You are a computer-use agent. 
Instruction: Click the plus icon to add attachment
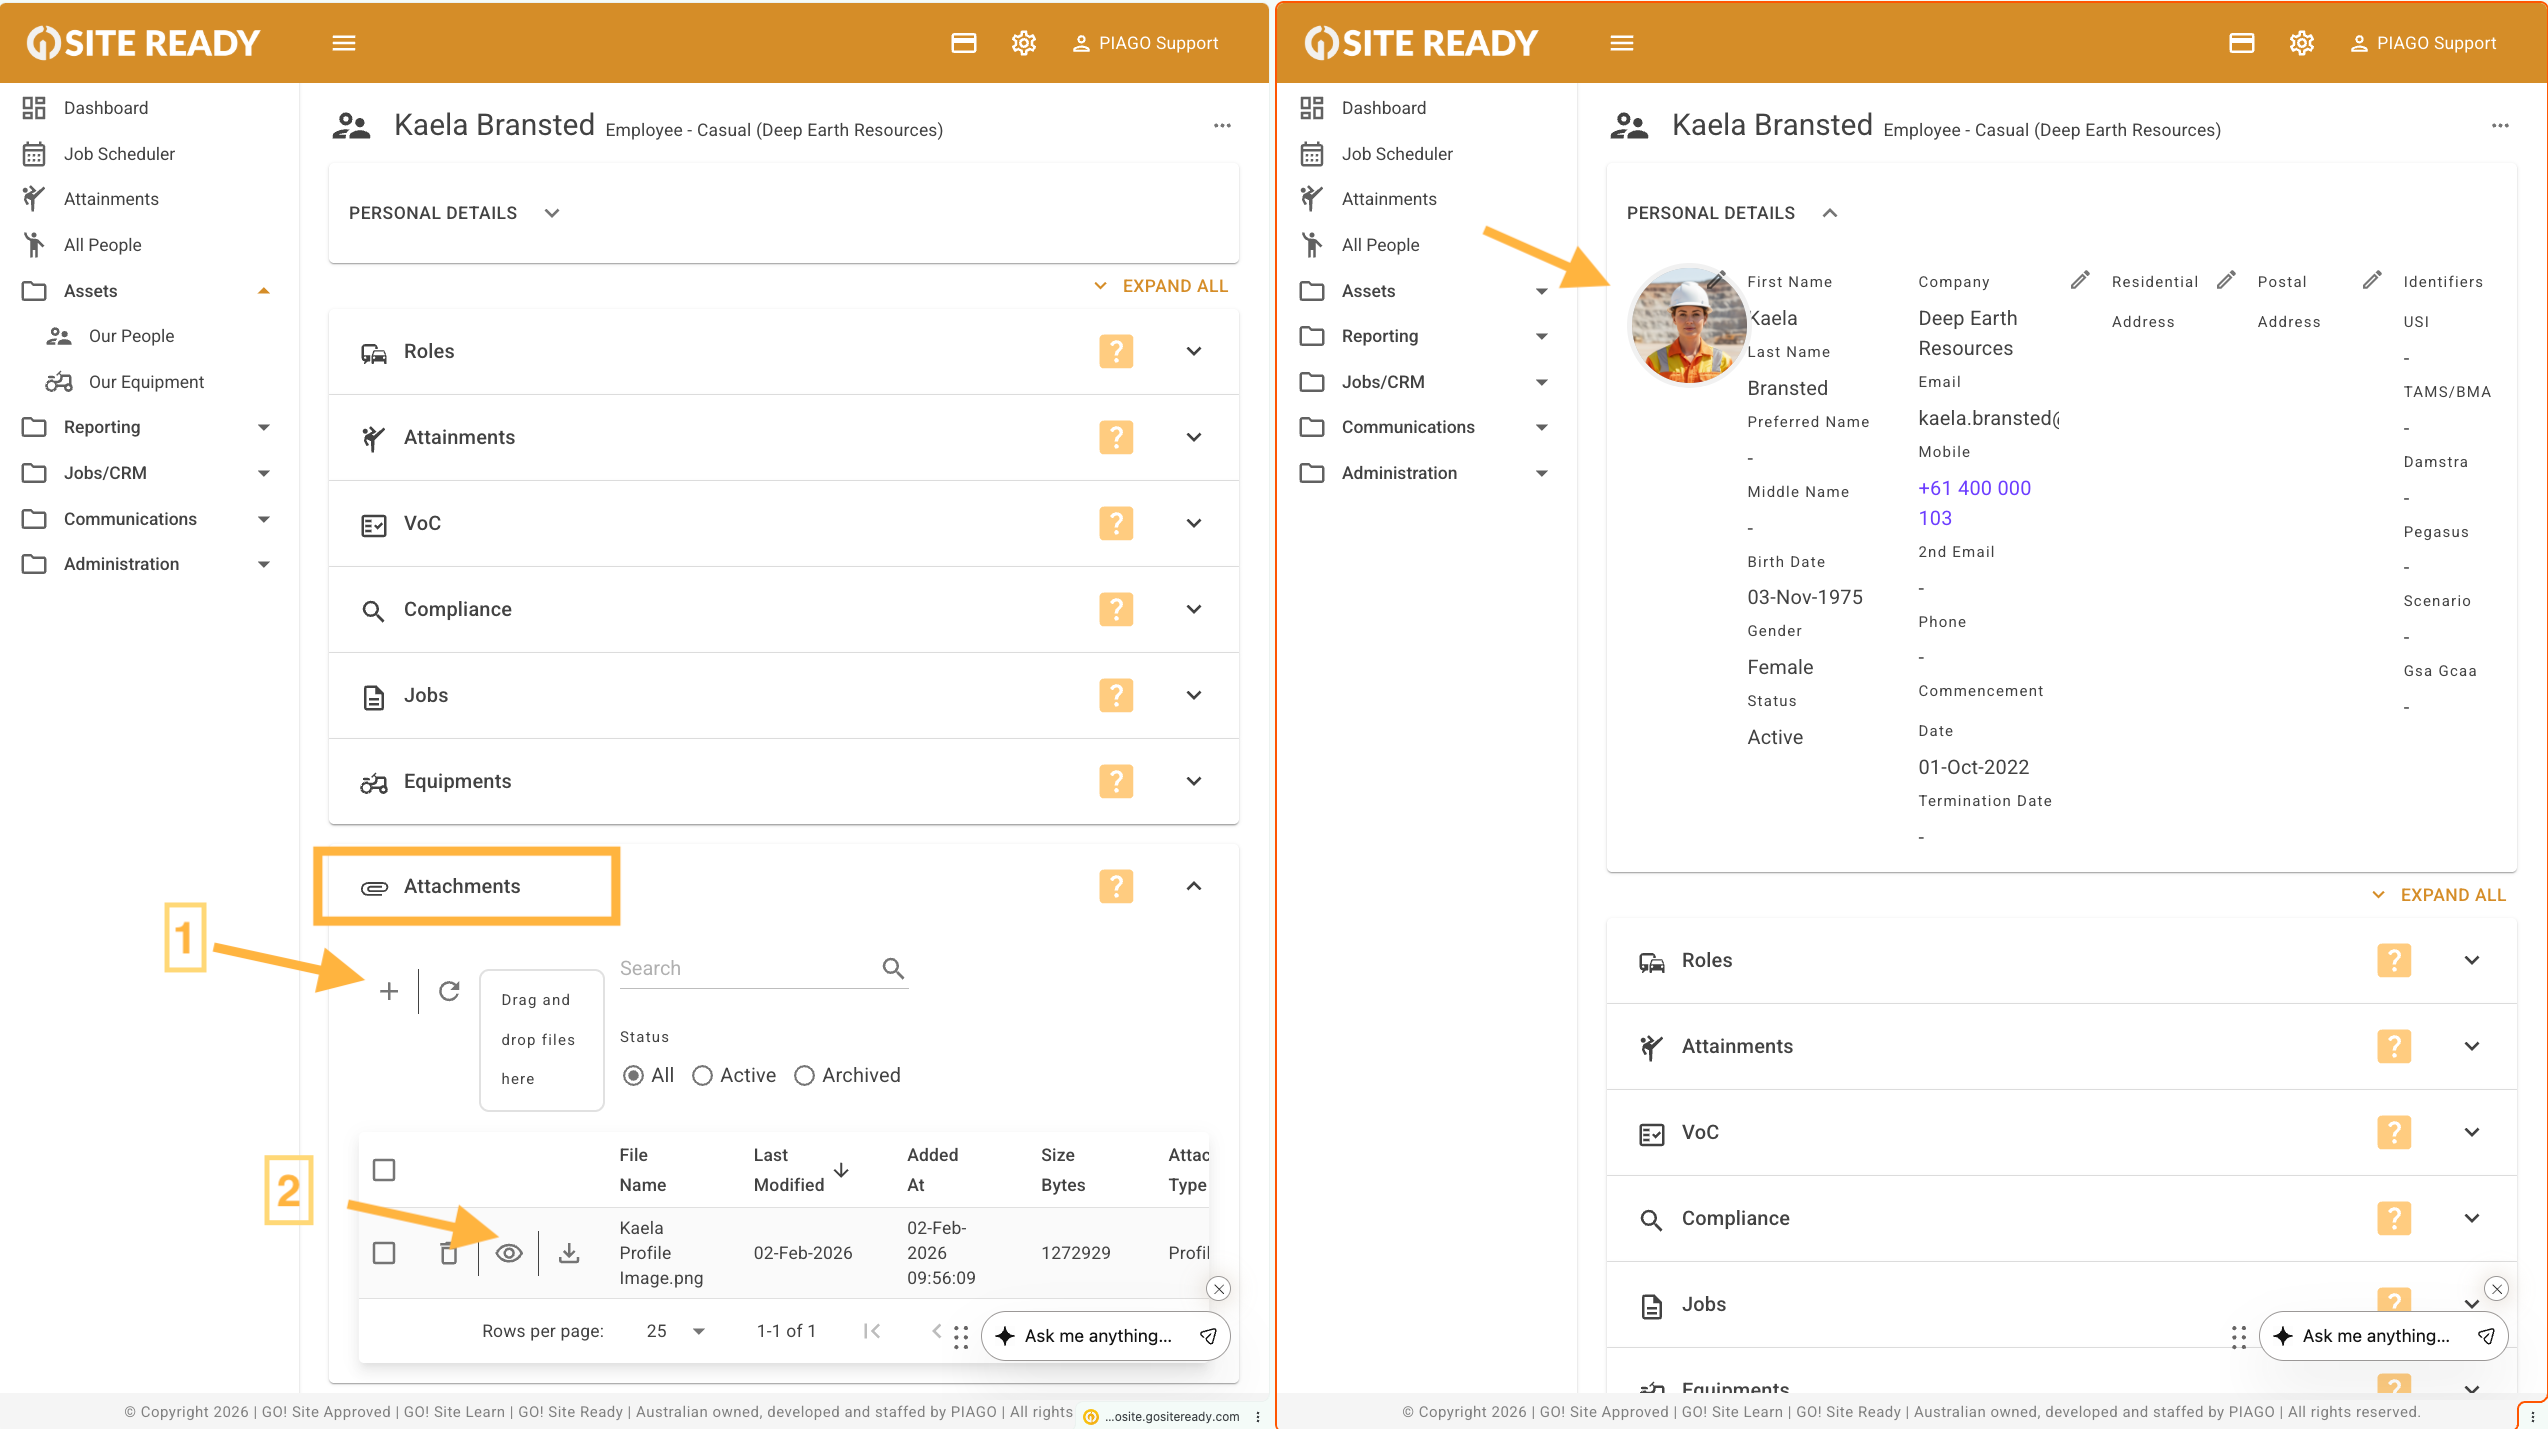click(389, 991)
